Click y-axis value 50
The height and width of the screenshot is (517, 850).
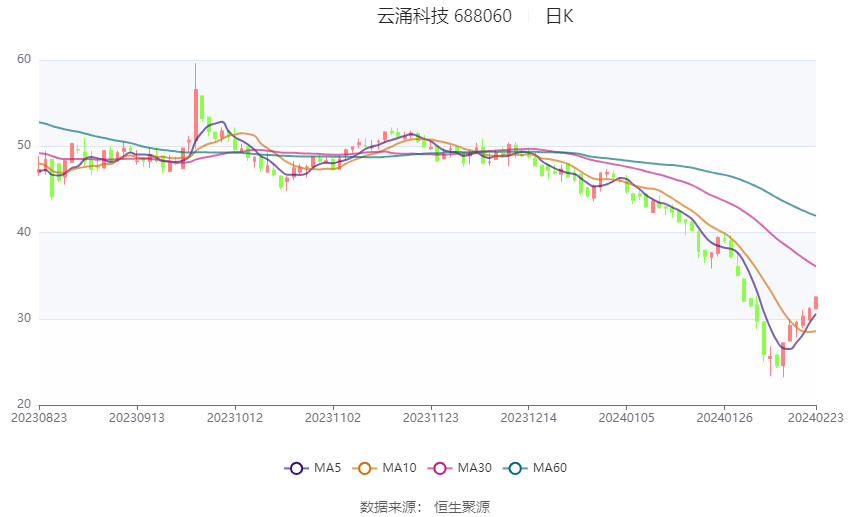(24, 145)
